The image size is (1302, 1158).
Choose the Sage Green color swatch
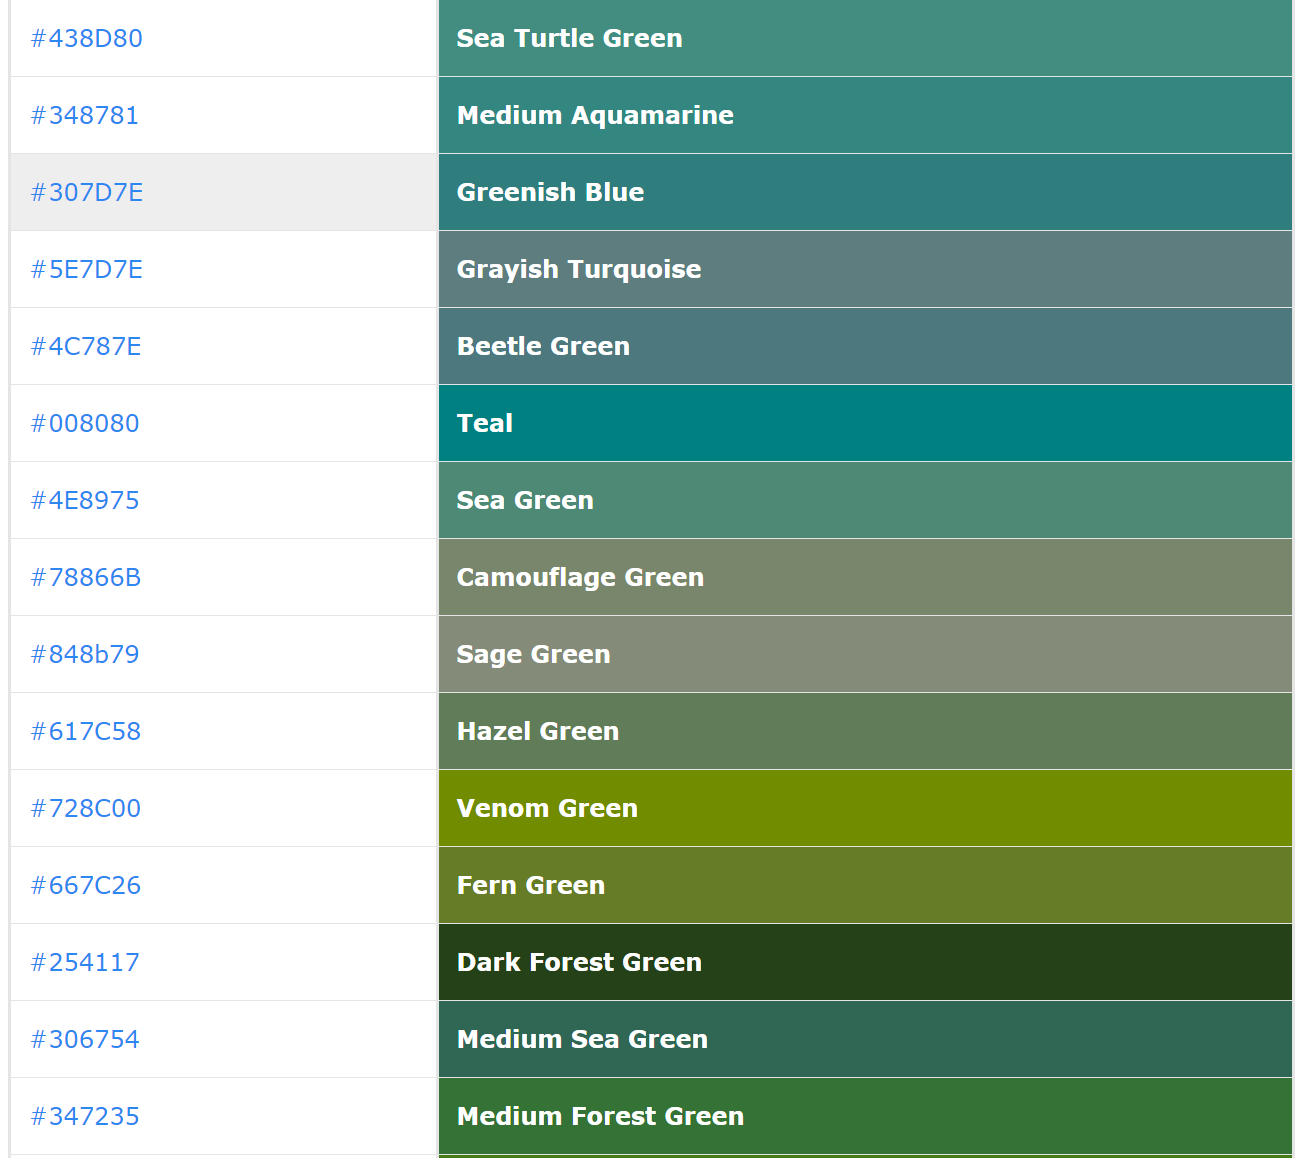click(864, 654)
